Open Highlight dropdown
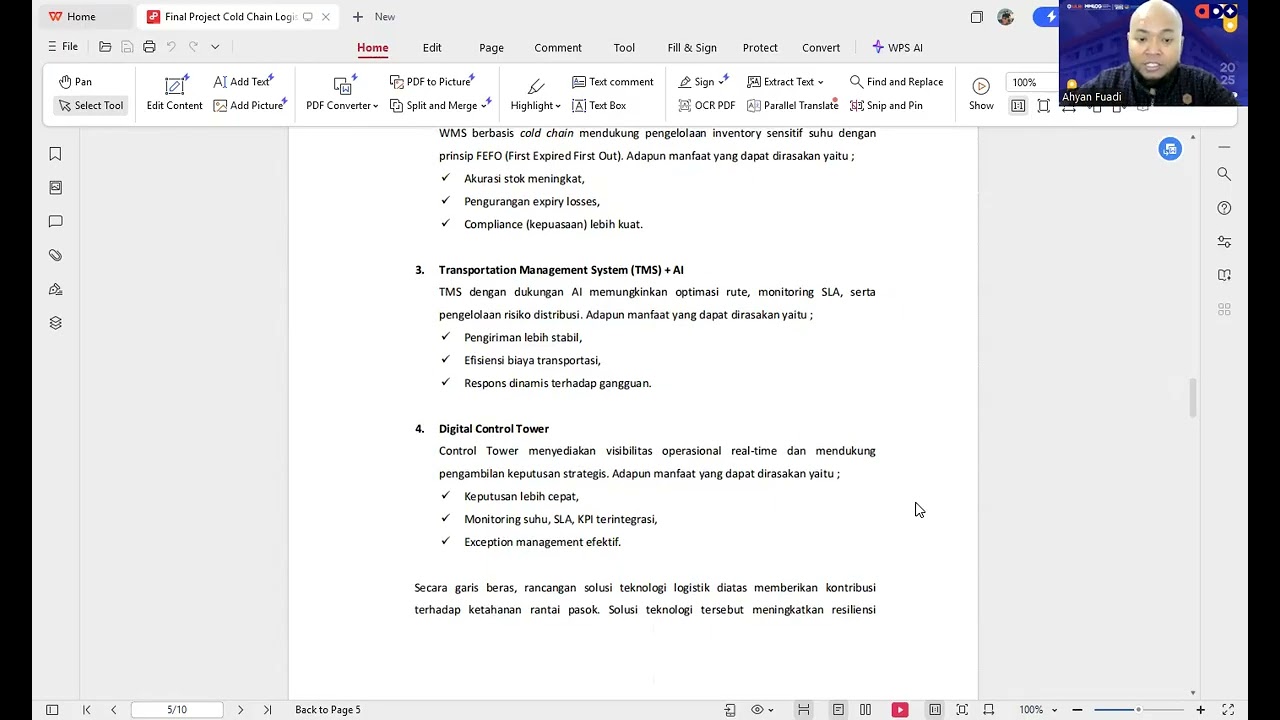 coord(536,93)
